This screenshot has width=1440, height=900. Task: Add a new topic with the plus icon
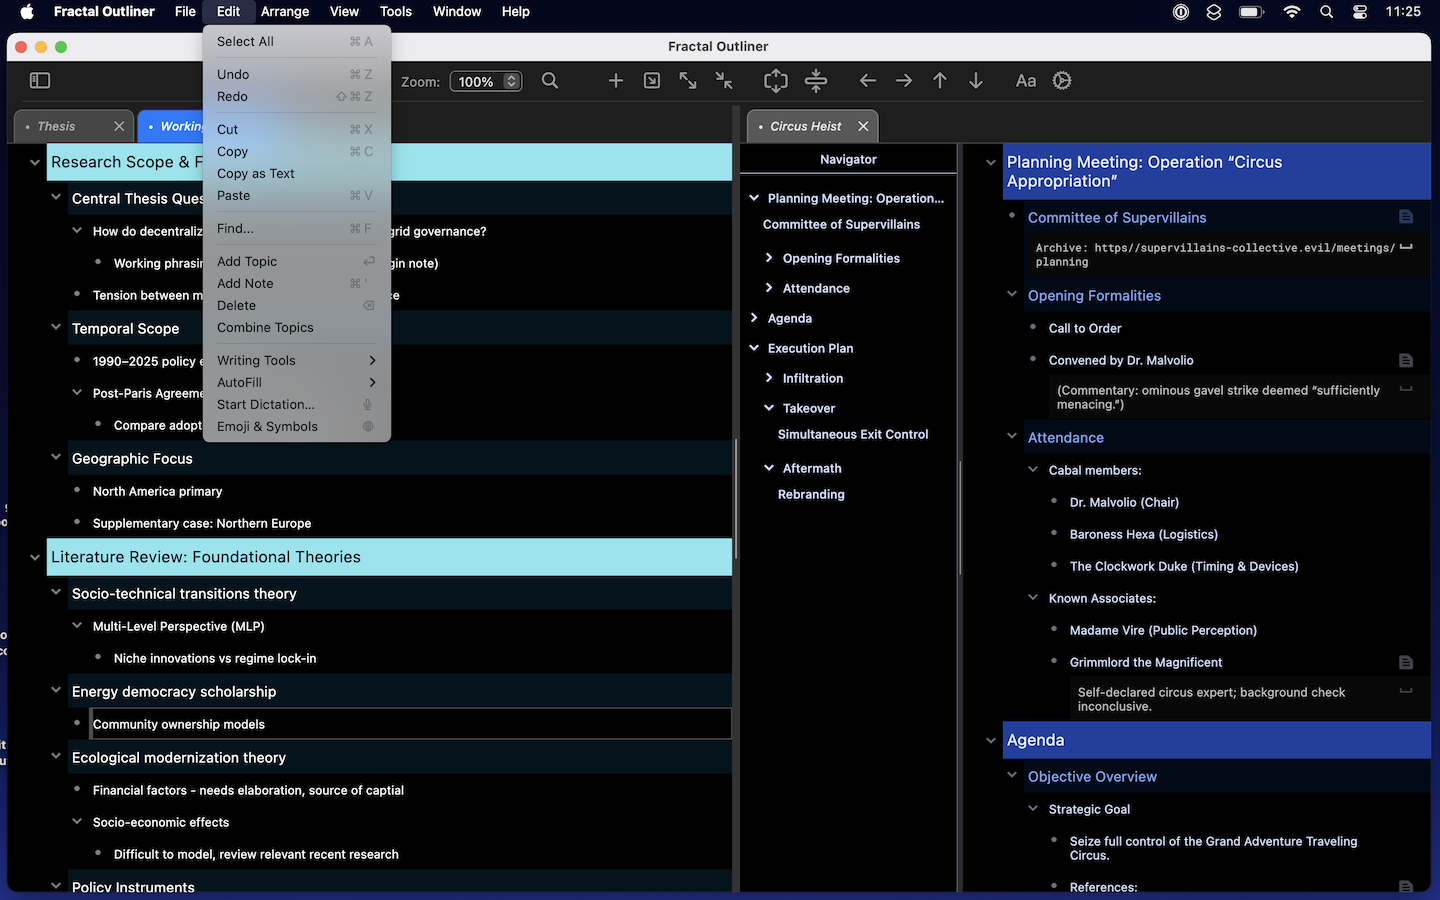(x=615, y=80)
